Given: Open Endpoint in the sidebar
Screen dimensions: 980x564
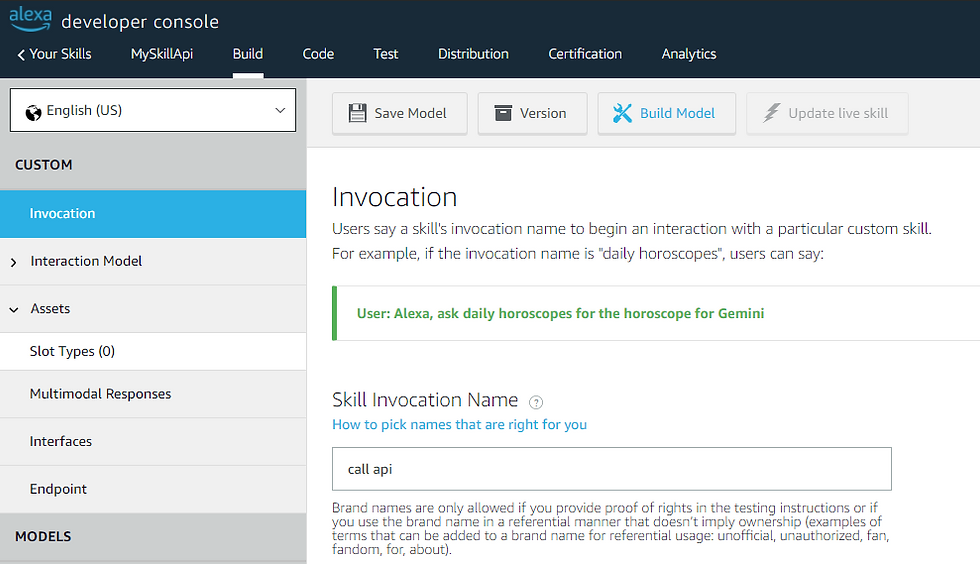Looking at the screenshot, I should point(153,489).
